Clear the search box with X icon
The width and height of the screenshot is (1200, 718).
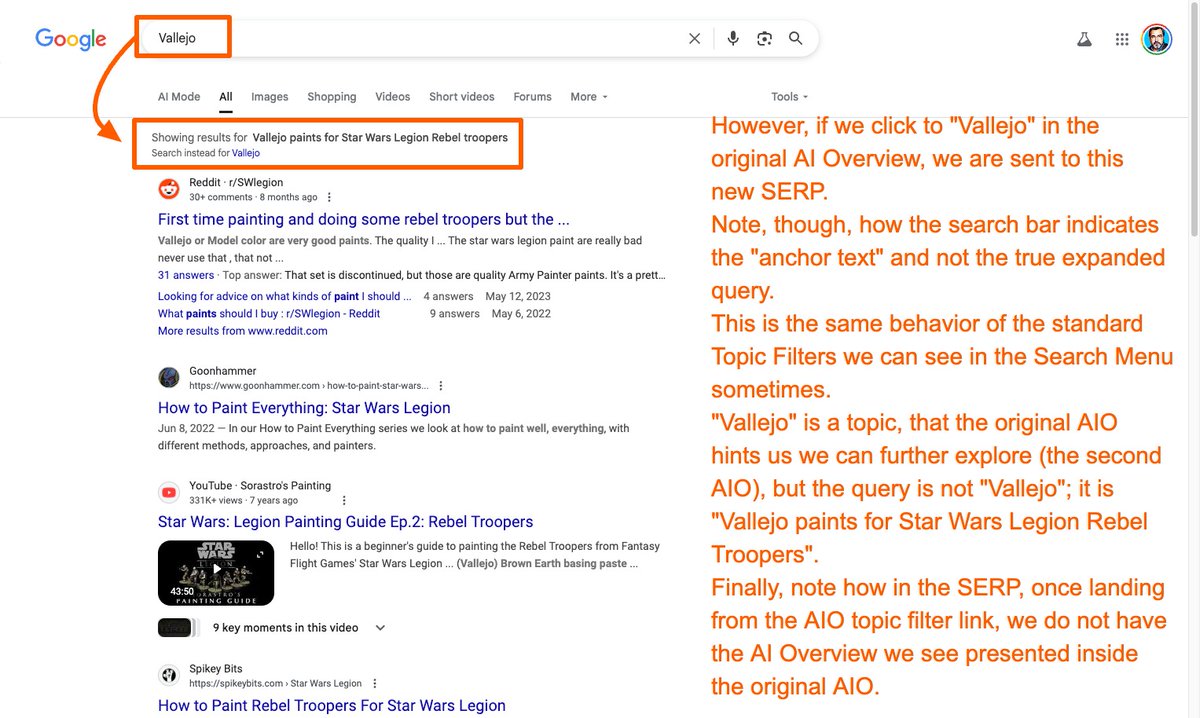click(695, 38)
